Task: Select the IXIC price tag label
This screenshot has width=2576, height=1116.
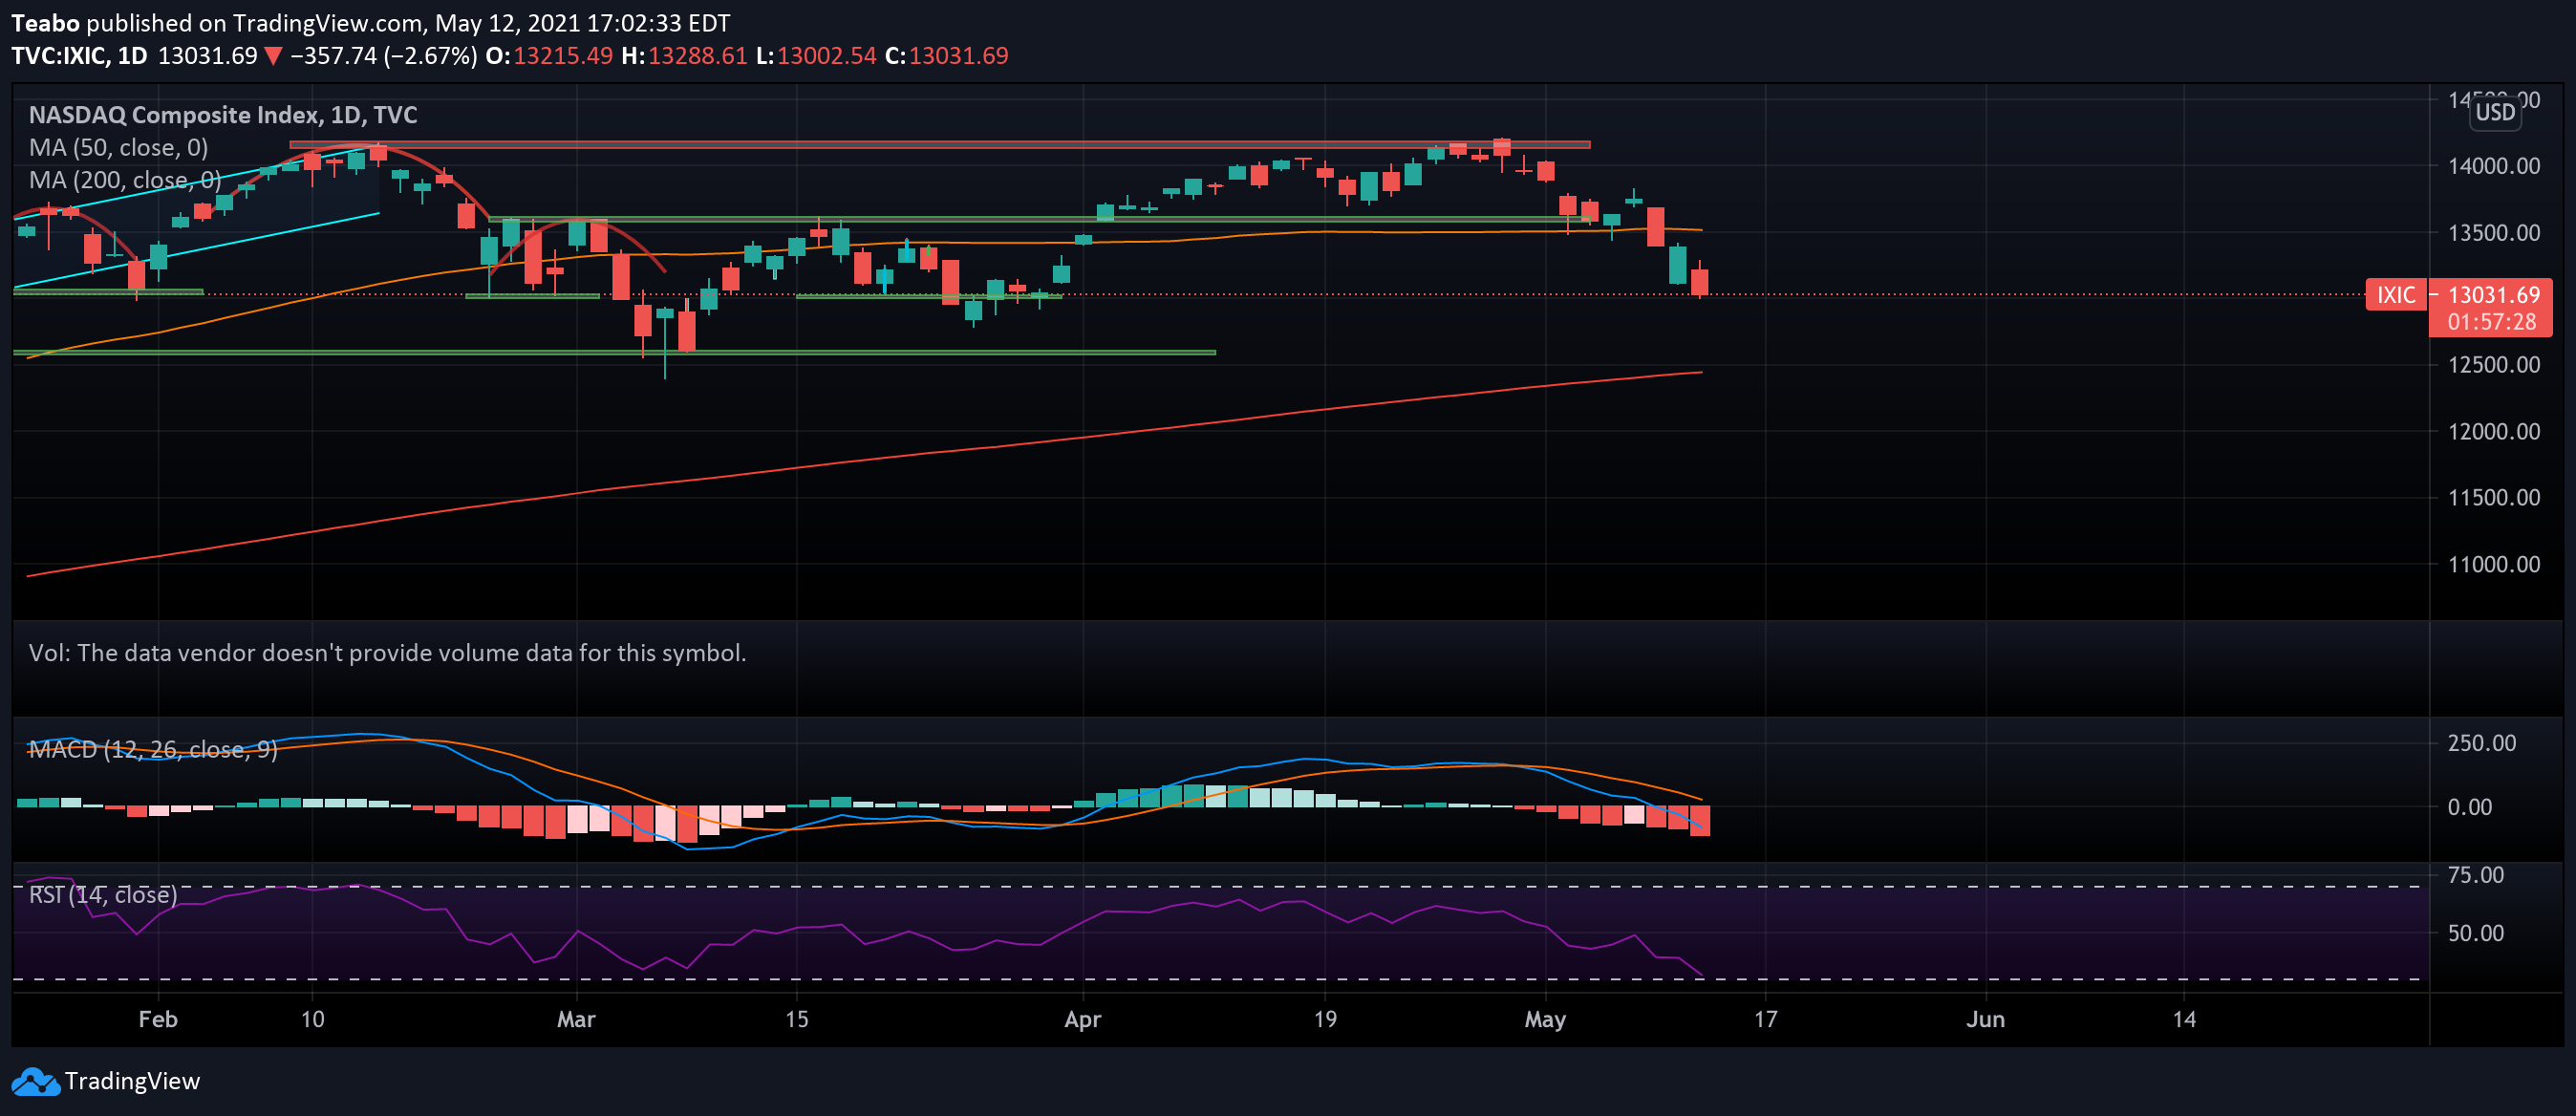Action: (x=2396, y=295)
